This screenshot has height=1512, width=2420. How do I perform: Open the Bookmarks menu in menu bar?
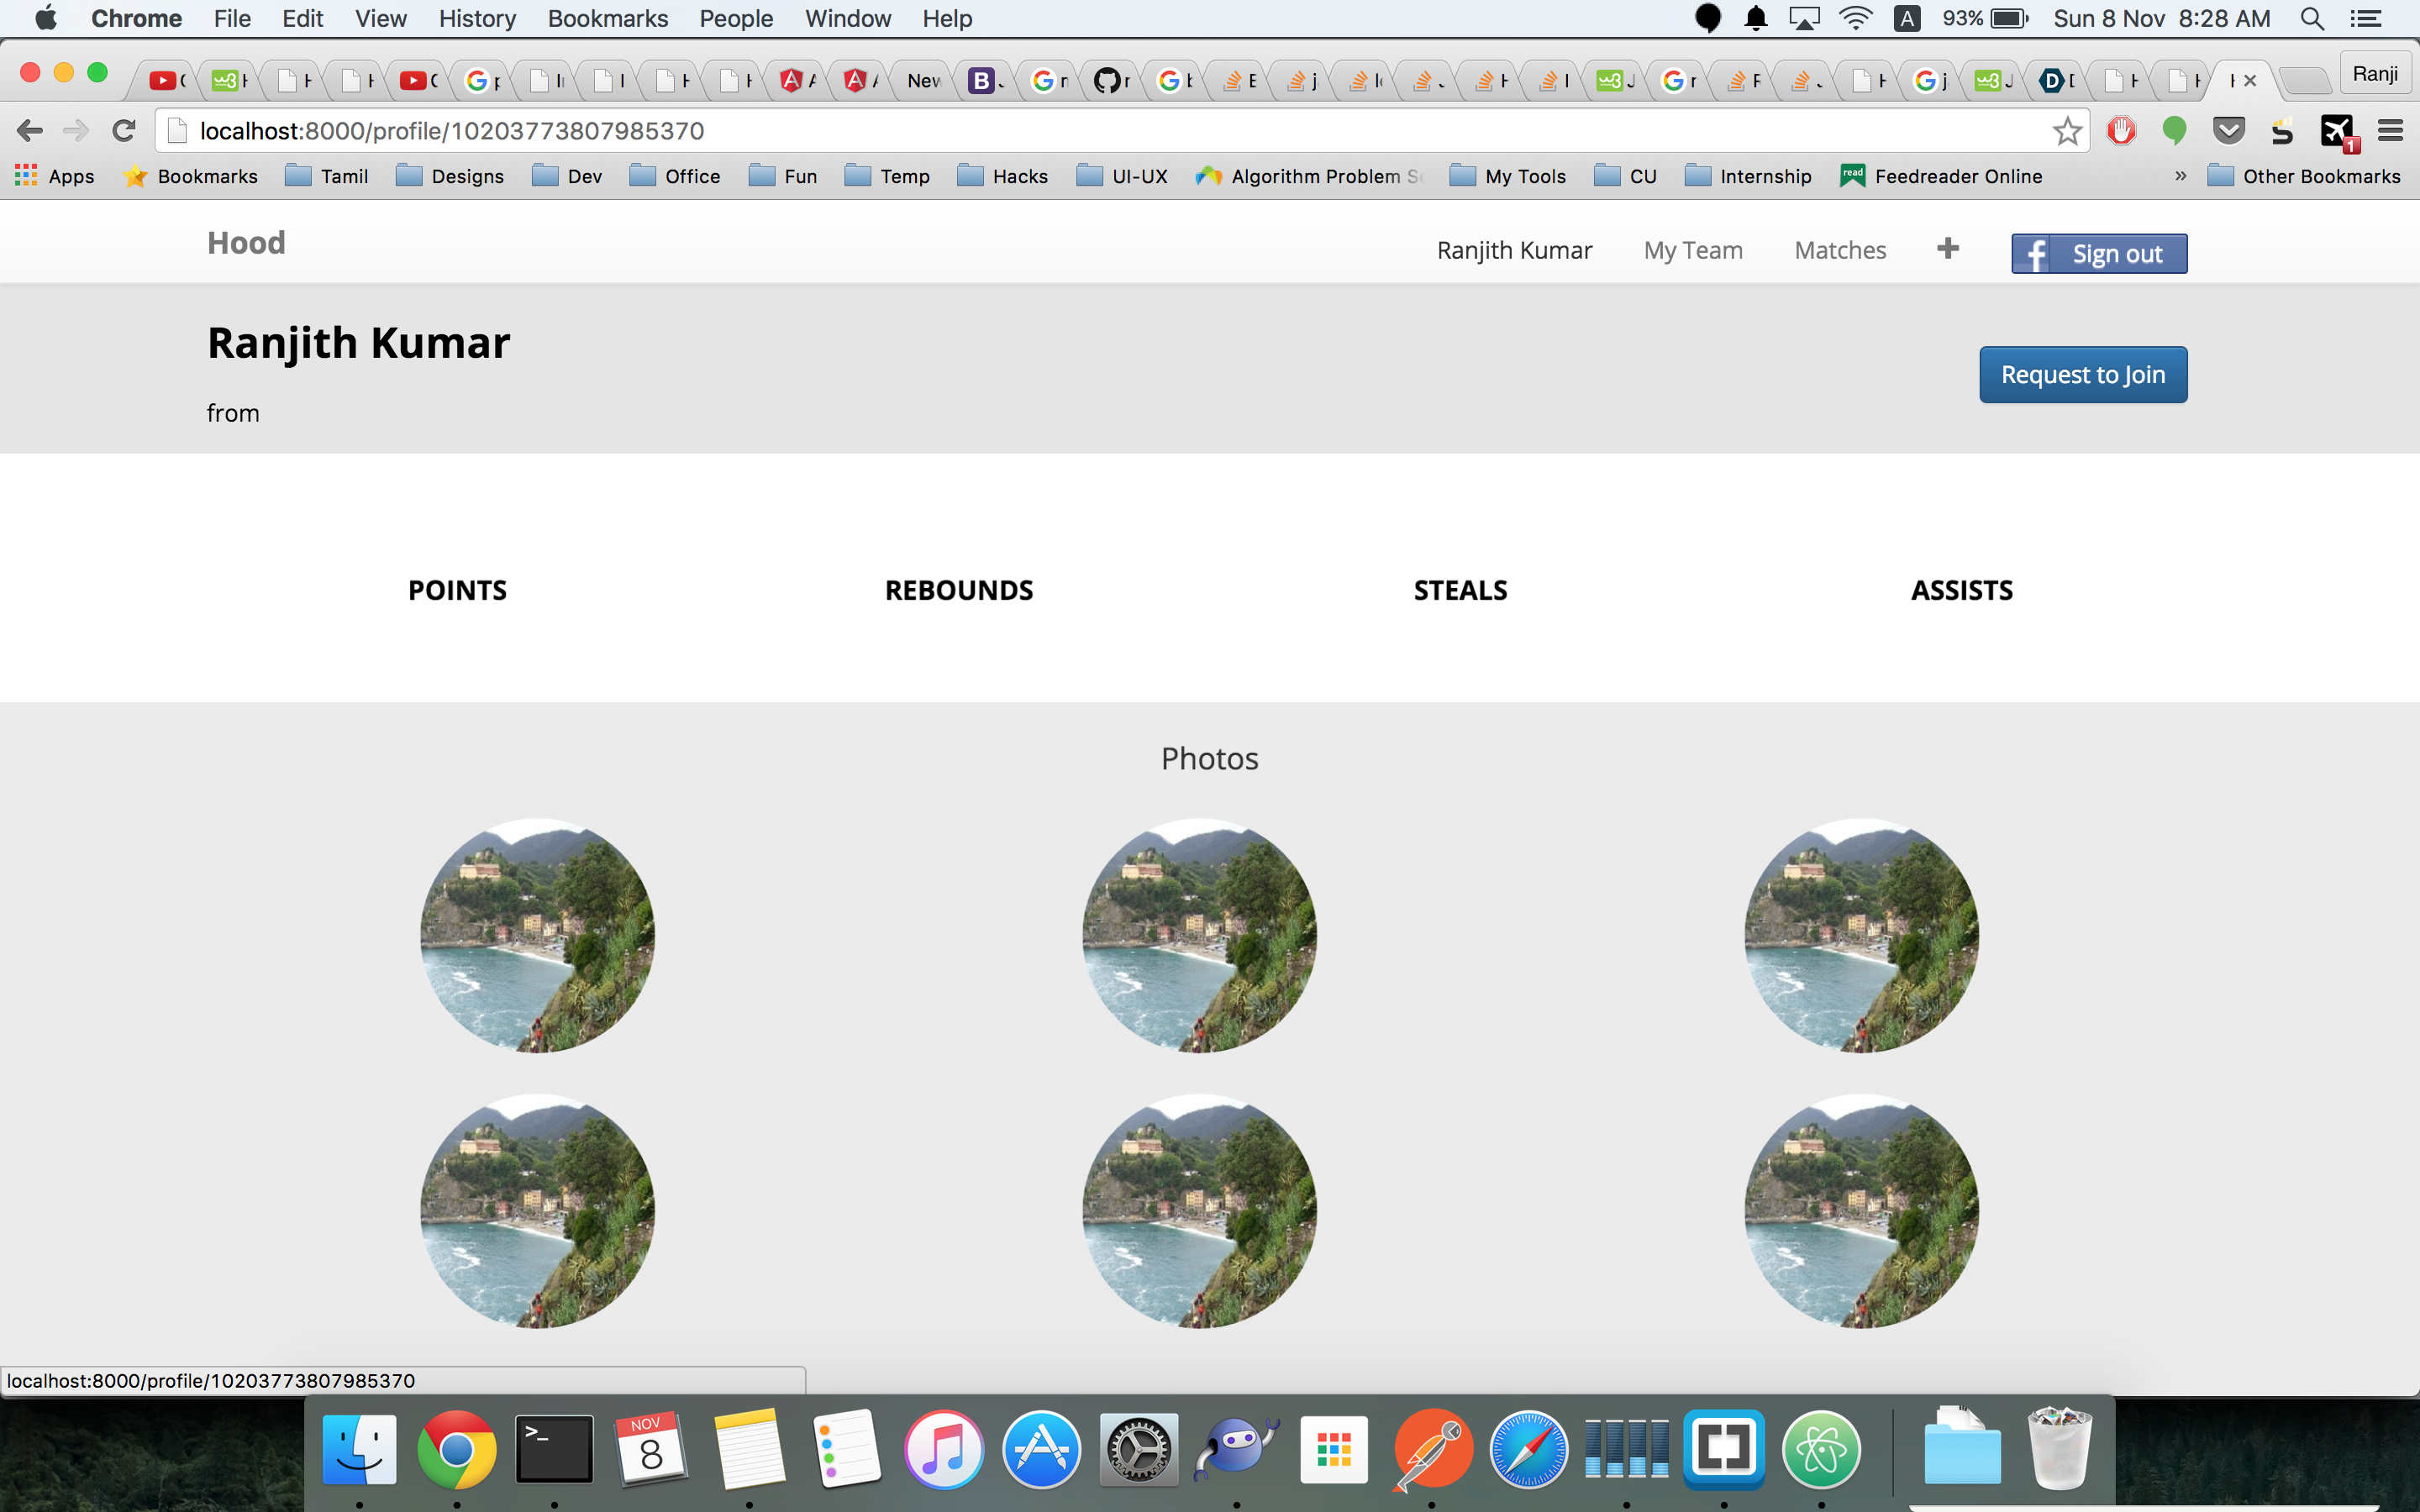pyautogui.click(x=607, y=19)
